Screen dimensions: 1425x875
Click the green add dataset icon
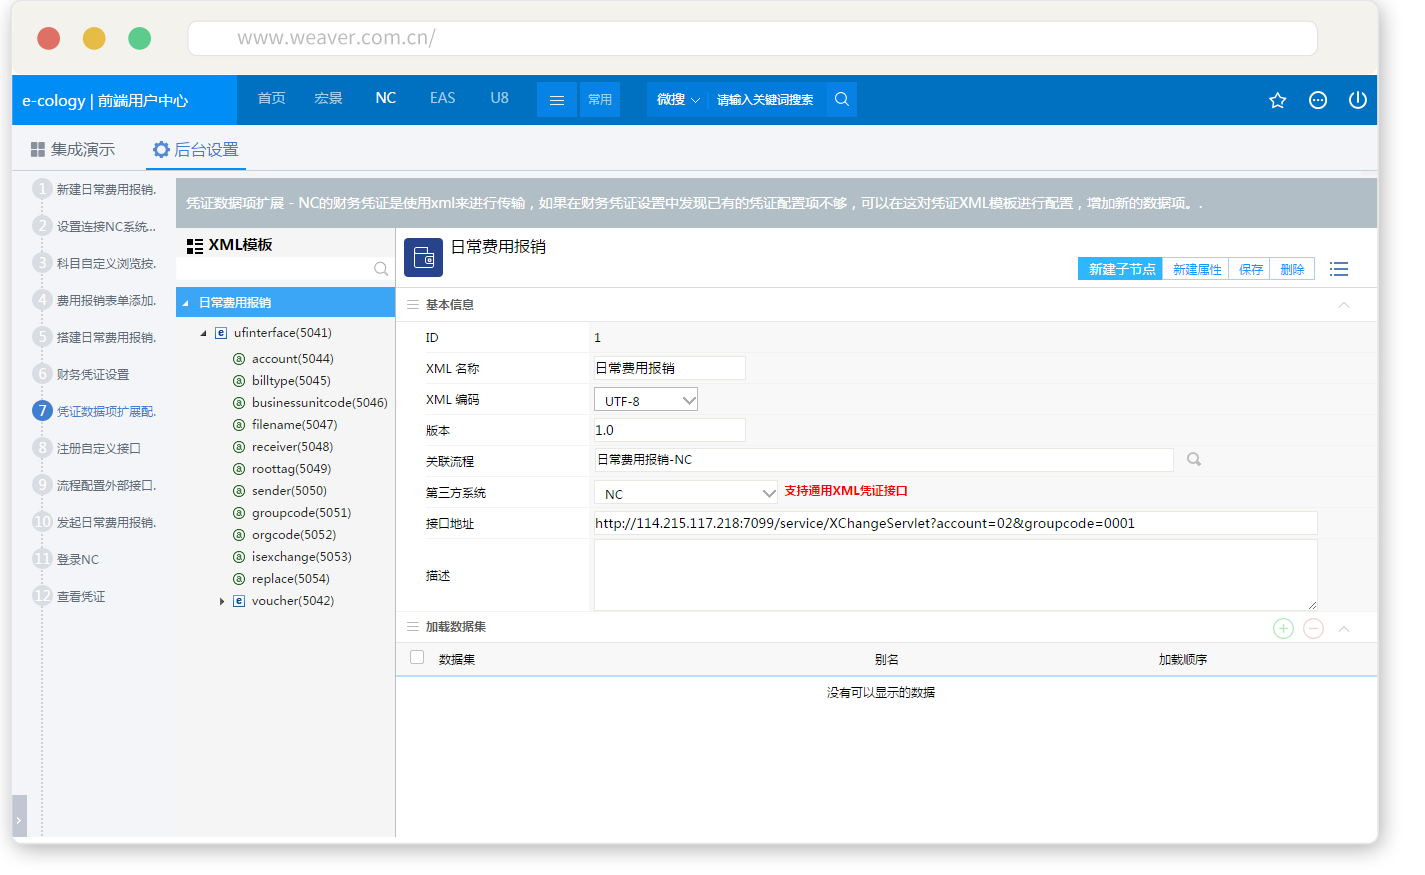pos(1283,628)
